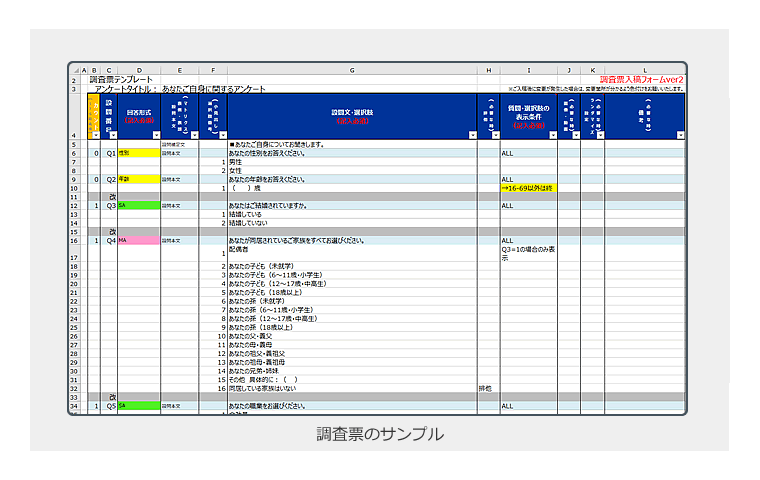Click yellow →16-69以外は終 cell

coord(529,188)
